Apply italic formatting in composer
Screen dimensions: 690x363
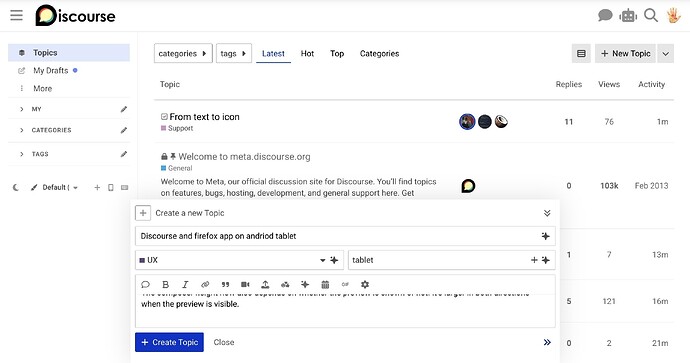[185, 285]
